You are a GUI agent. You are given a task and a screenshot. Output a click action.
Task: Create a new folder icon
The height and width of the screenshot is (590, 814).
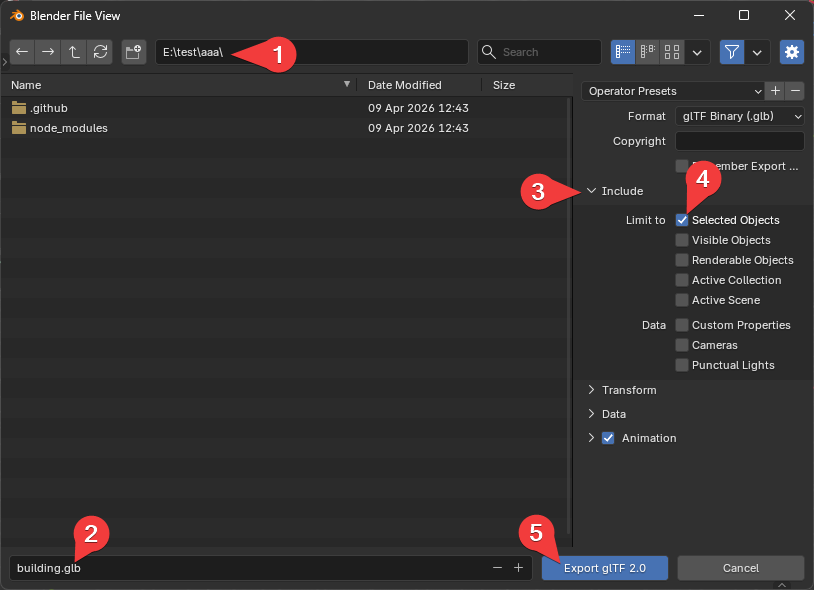pos(134,52)
